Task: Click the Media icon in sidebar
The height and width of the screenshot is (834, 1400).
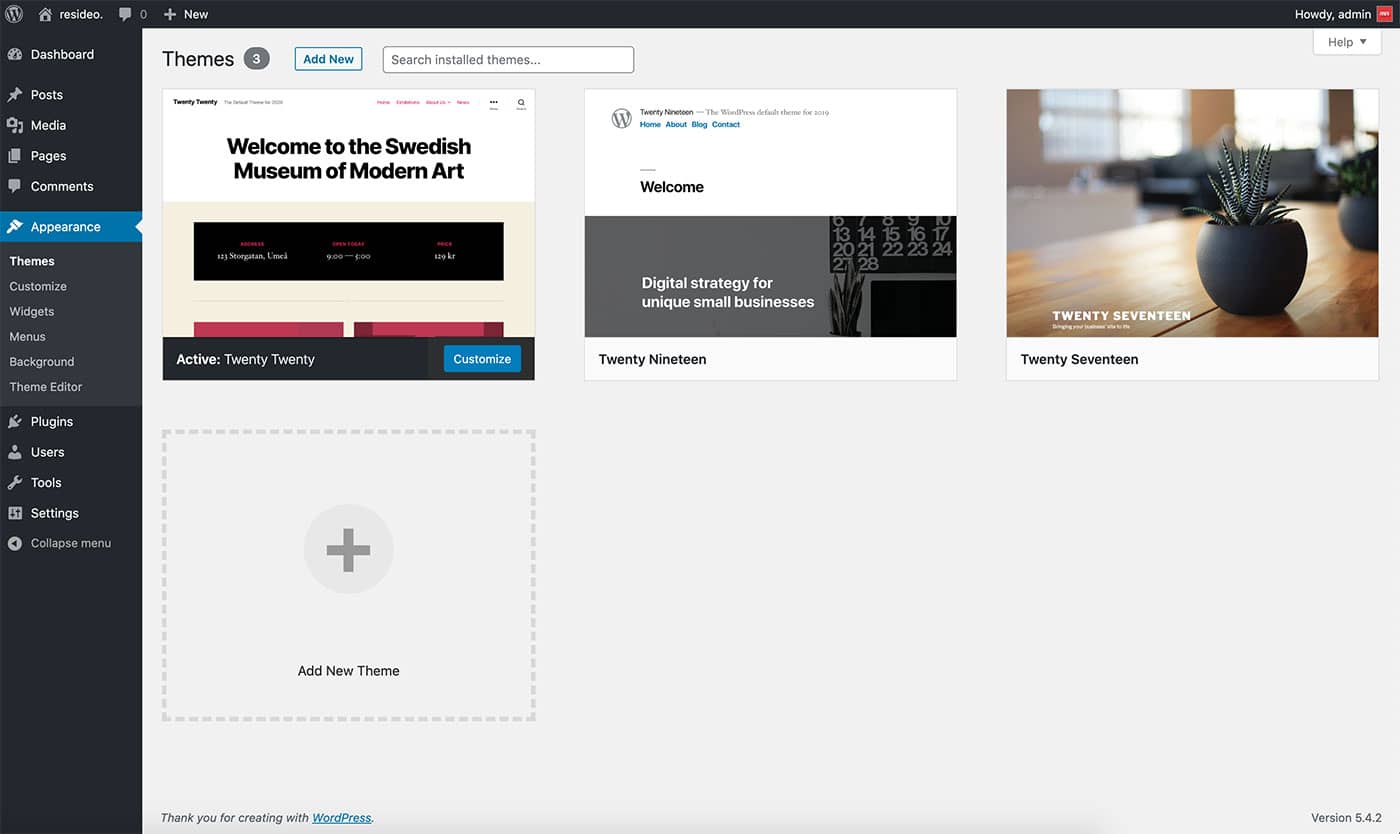Action: 15,125
